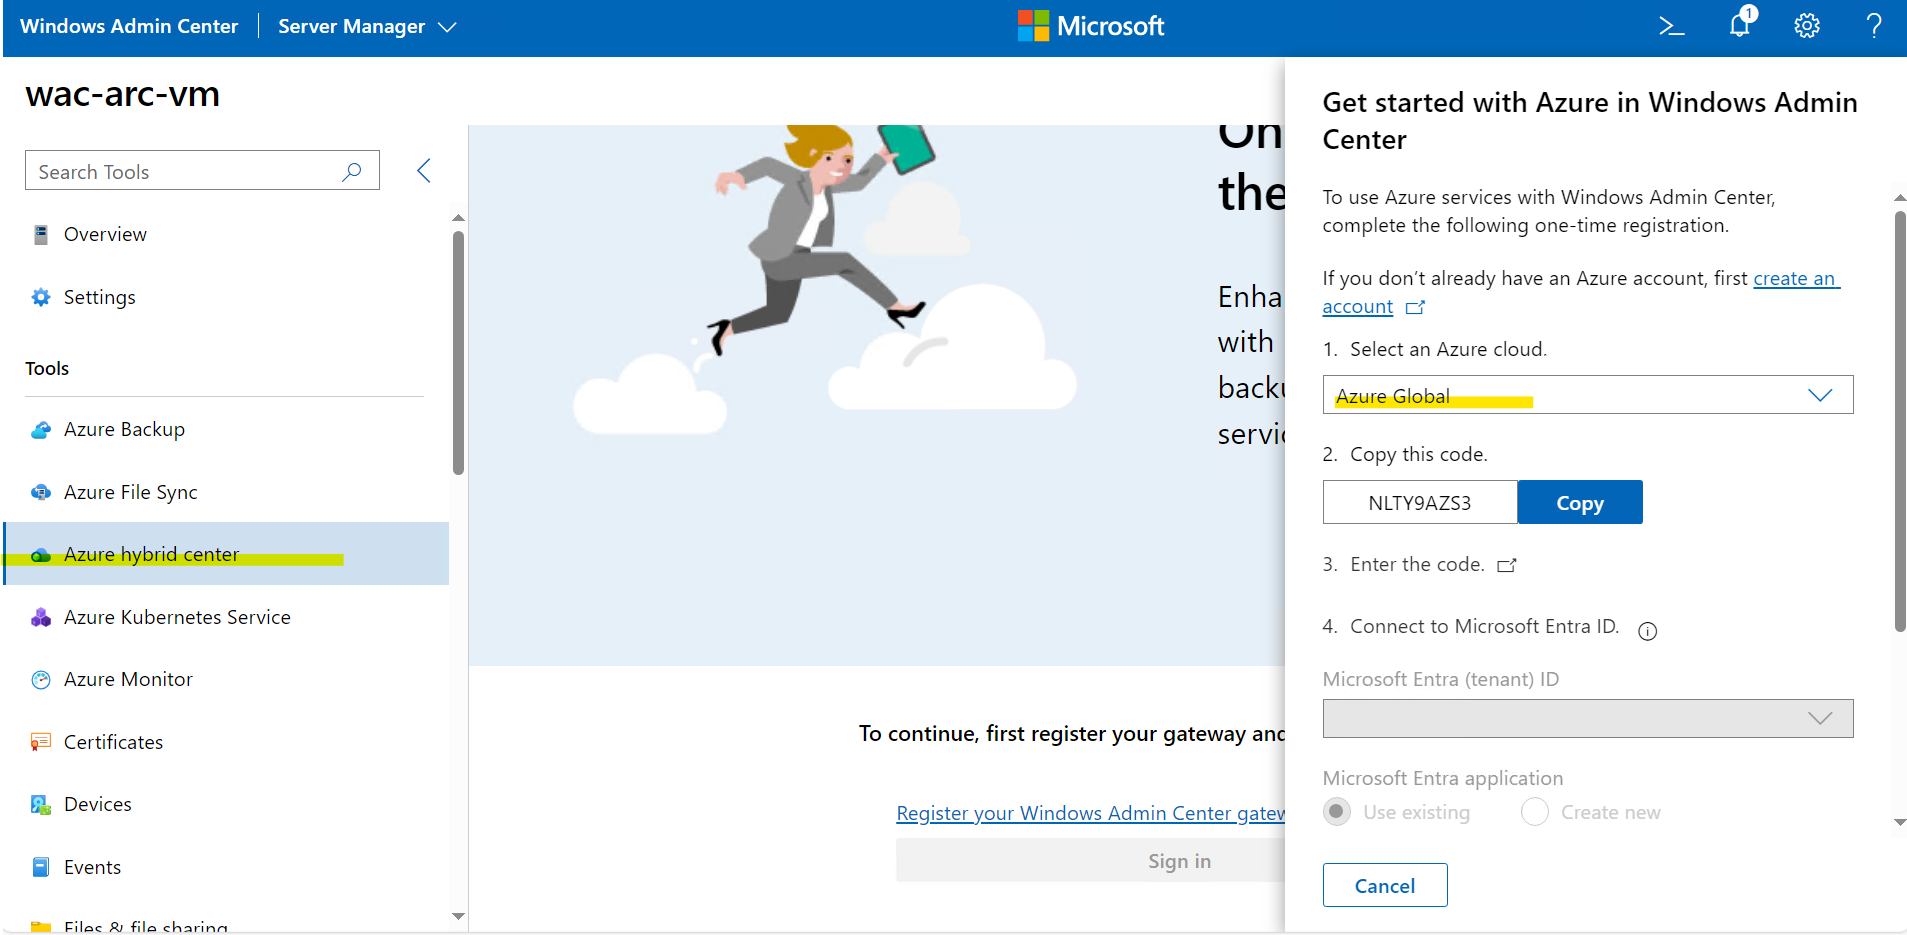Open Overview in the sidebar

226,235
